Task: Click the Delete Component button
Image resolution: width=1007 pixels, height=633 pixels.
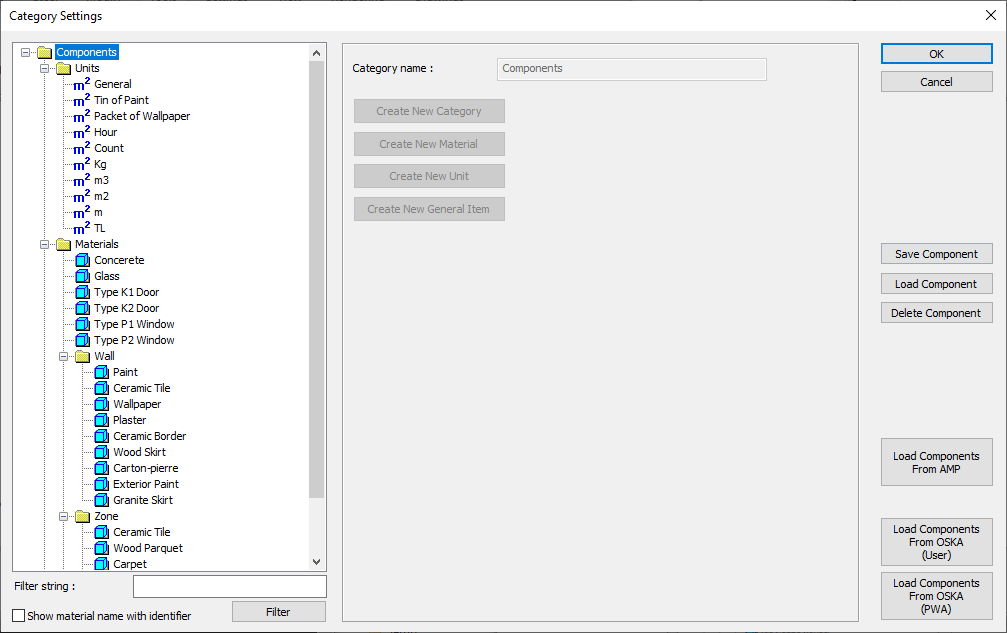Action: (936, 312)
